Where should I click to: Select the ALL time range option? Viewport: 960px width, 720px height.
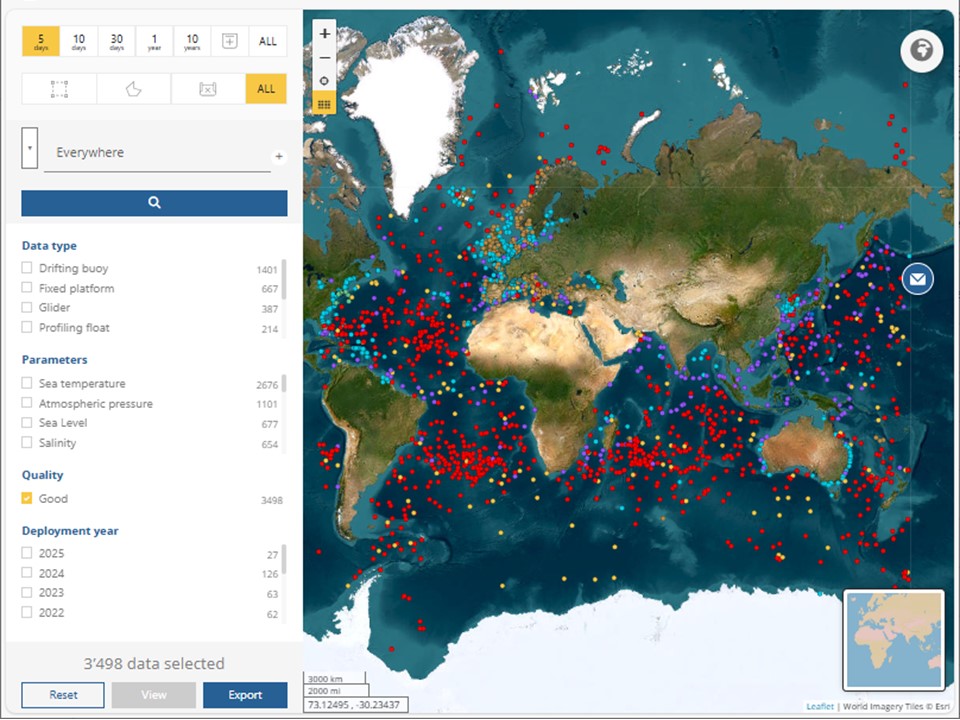coord(268,42)
